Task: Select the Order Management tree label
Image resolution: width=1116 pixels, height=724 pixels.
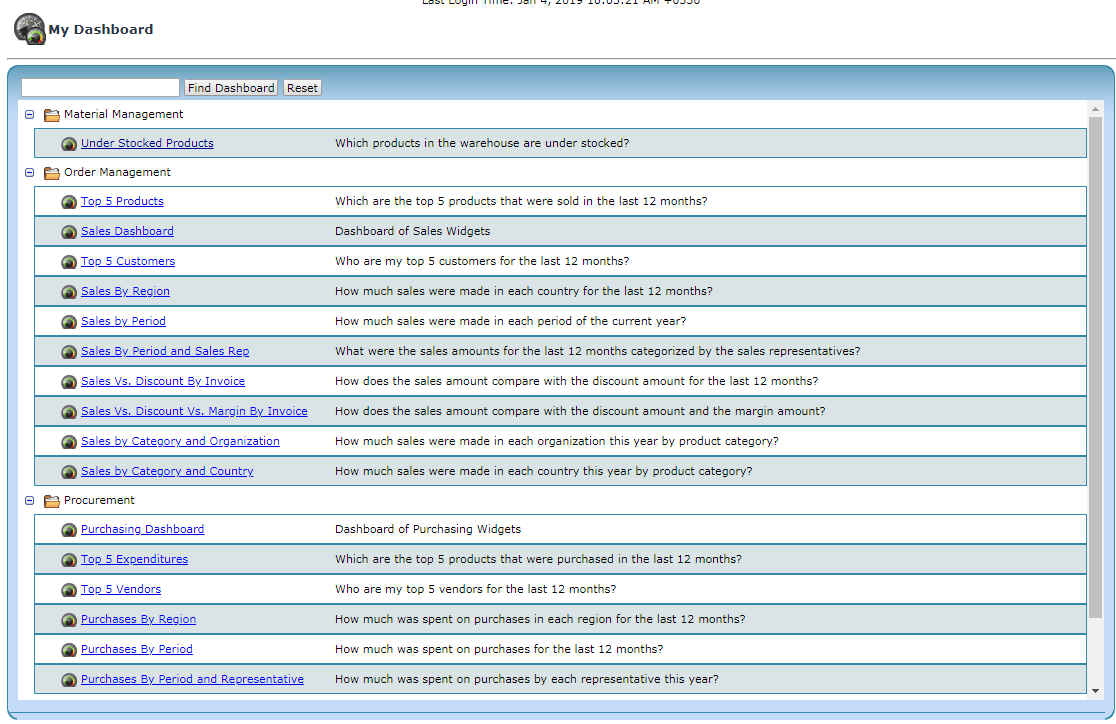Action: click(x=117, y=172)
